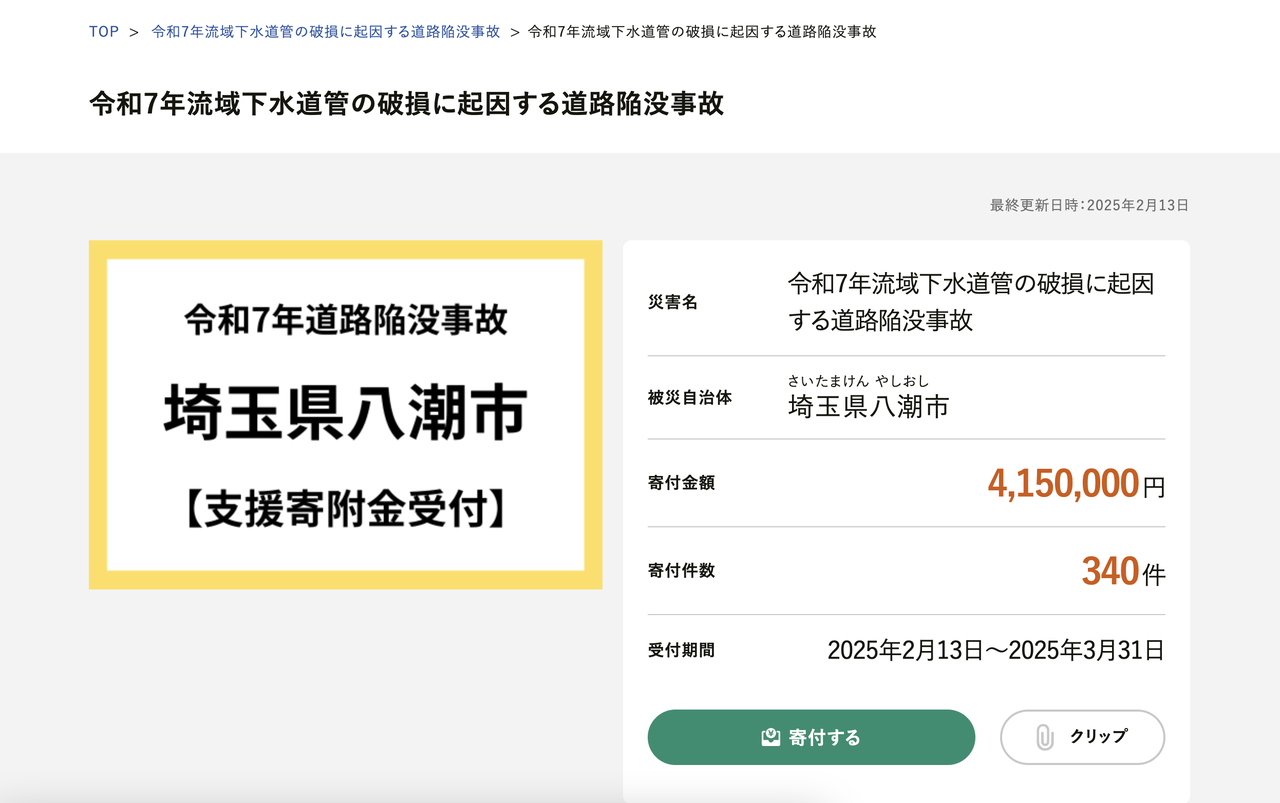Click the クリップ button
This screenshot has width=1280, height=803.
(1082, 737)
